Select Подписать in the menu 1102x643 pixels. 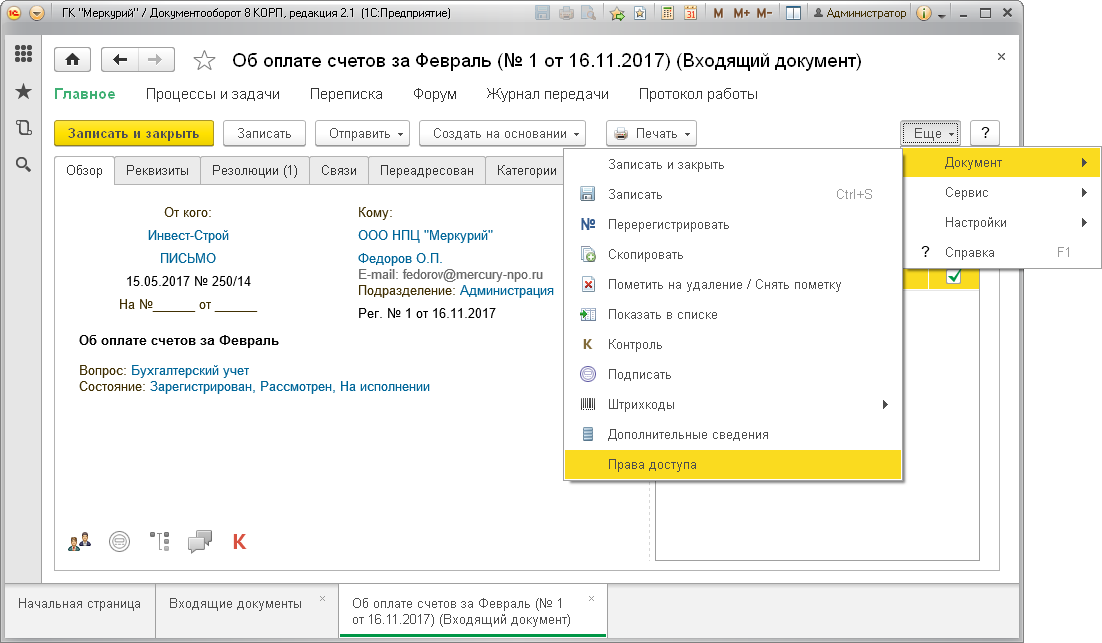[732, 375]
